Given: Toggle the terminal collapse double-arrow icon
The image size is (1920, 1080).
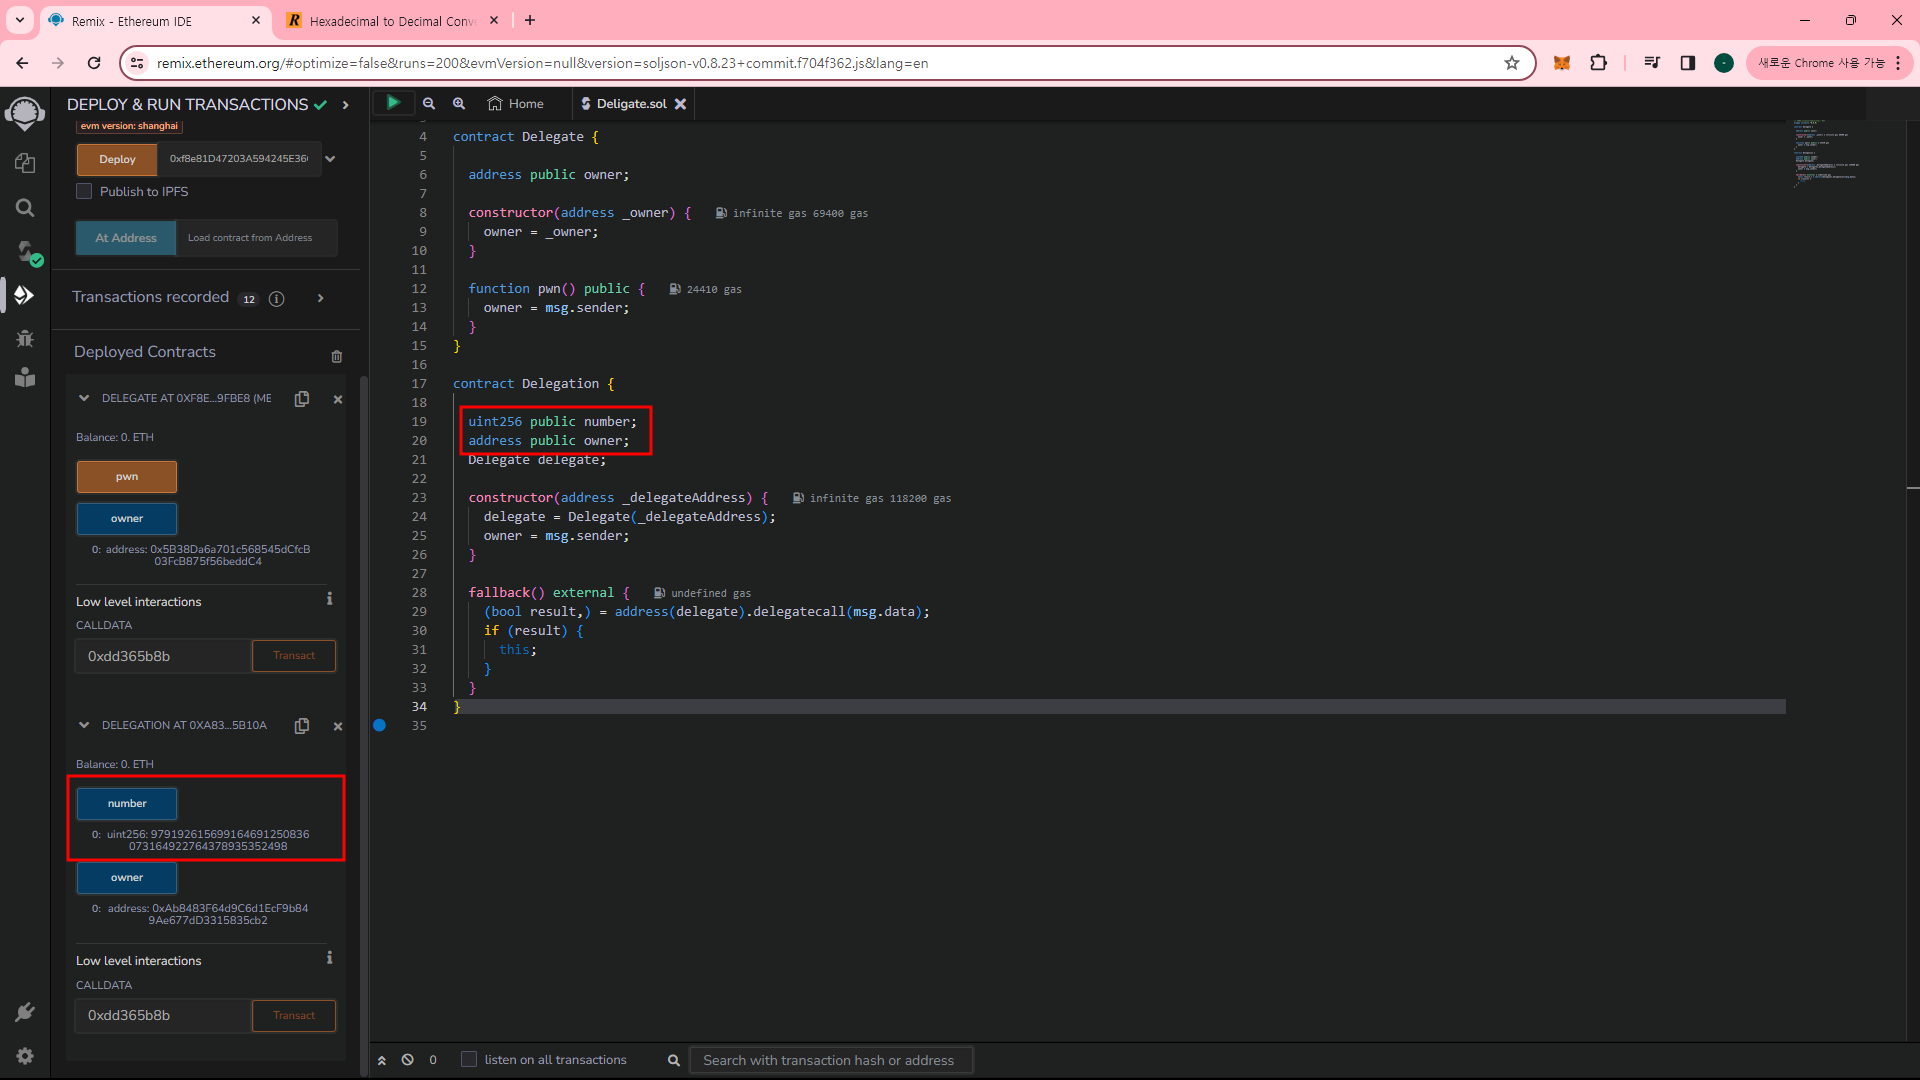Looking at the screenshot, I should pyautogui.click(x=382, y=1060).
